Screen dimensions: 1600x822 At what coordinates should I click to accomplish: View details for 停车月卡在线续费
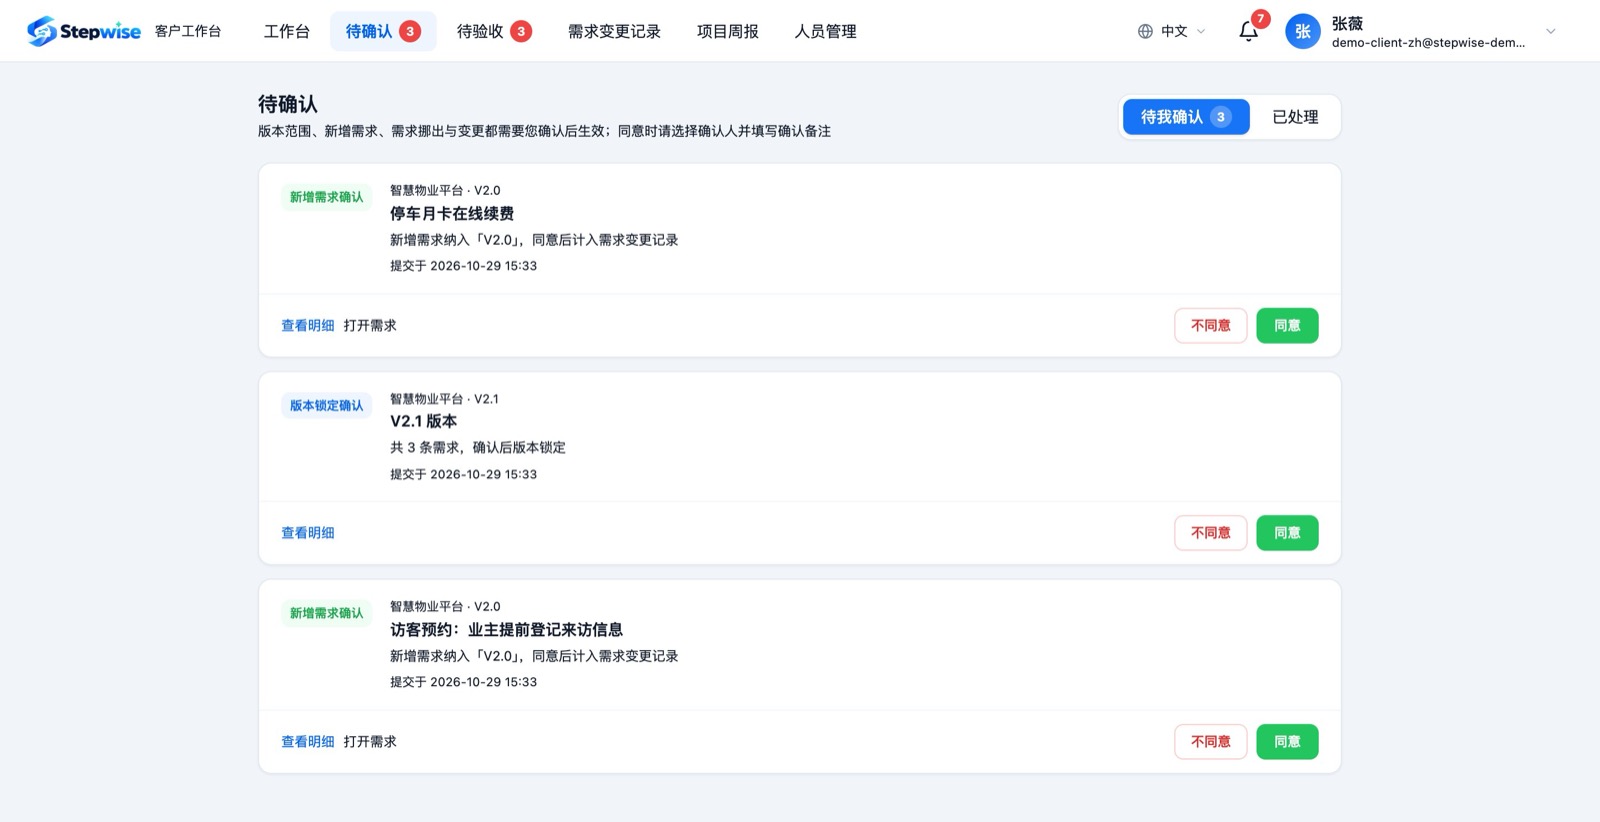[x=307, y=325]
